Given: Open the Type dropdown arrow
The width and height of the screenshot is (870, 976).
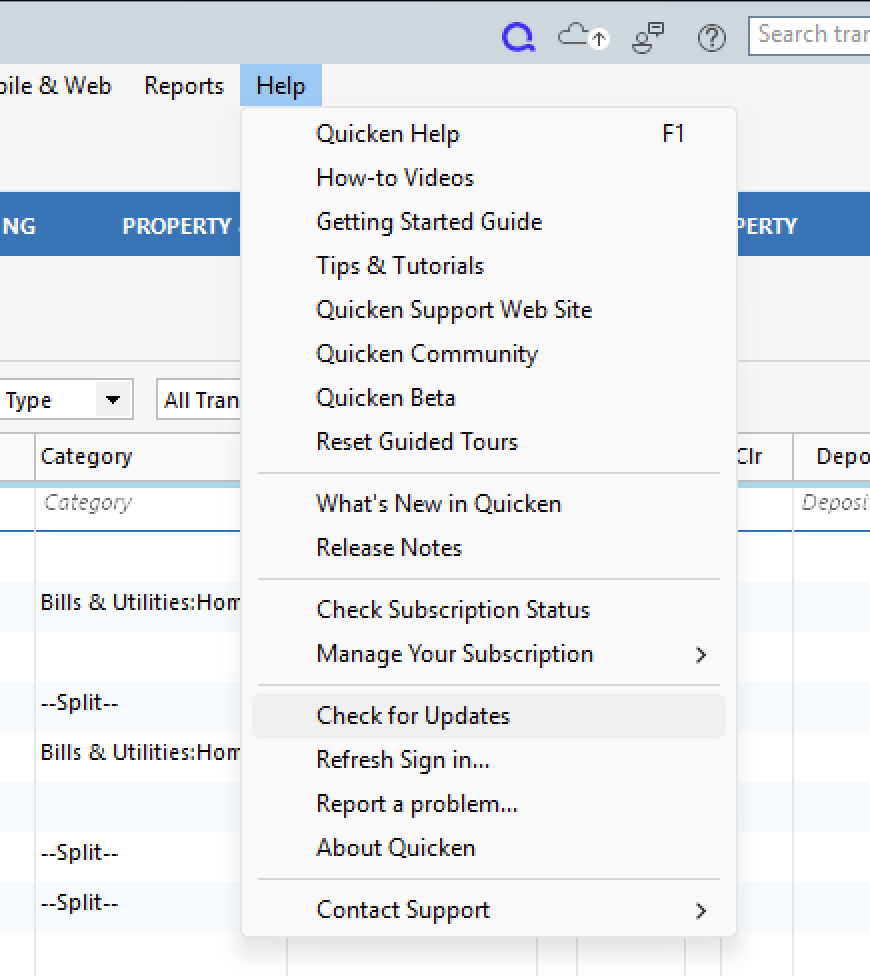Looking at the screenshot, I should [x=113, y=400].
